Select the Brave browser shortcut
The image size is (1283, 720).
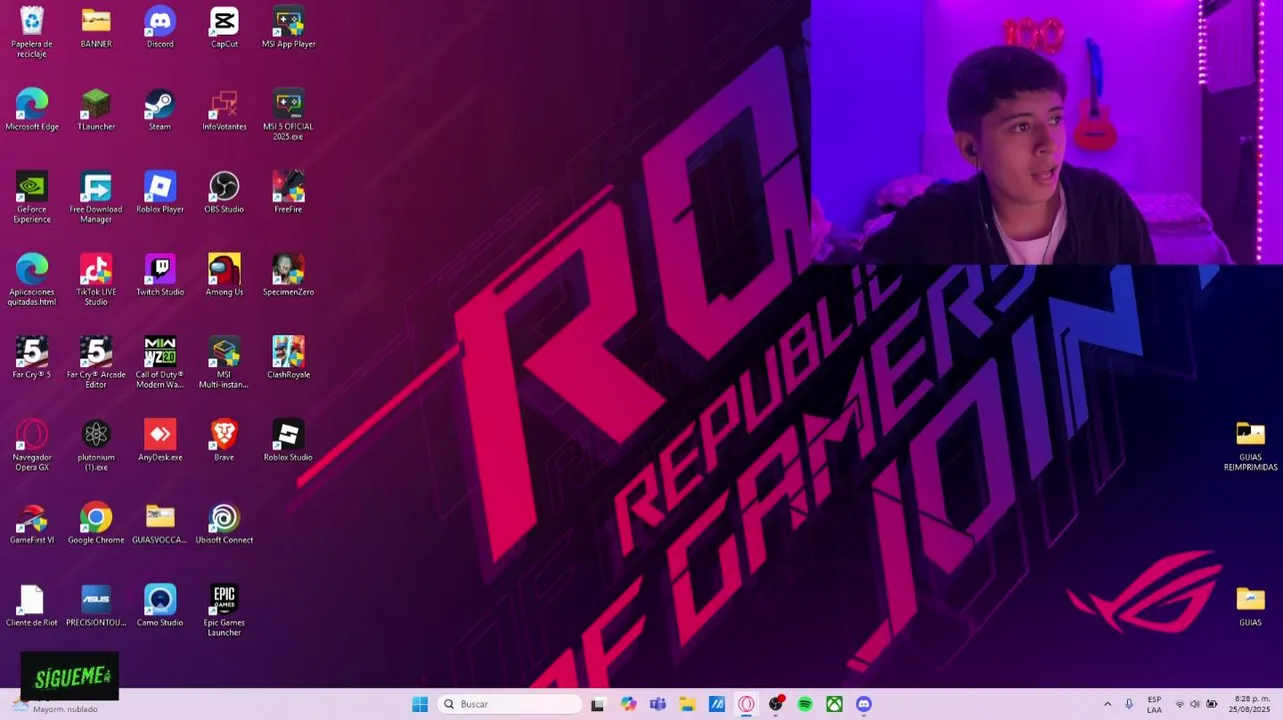tap(224, 440)
